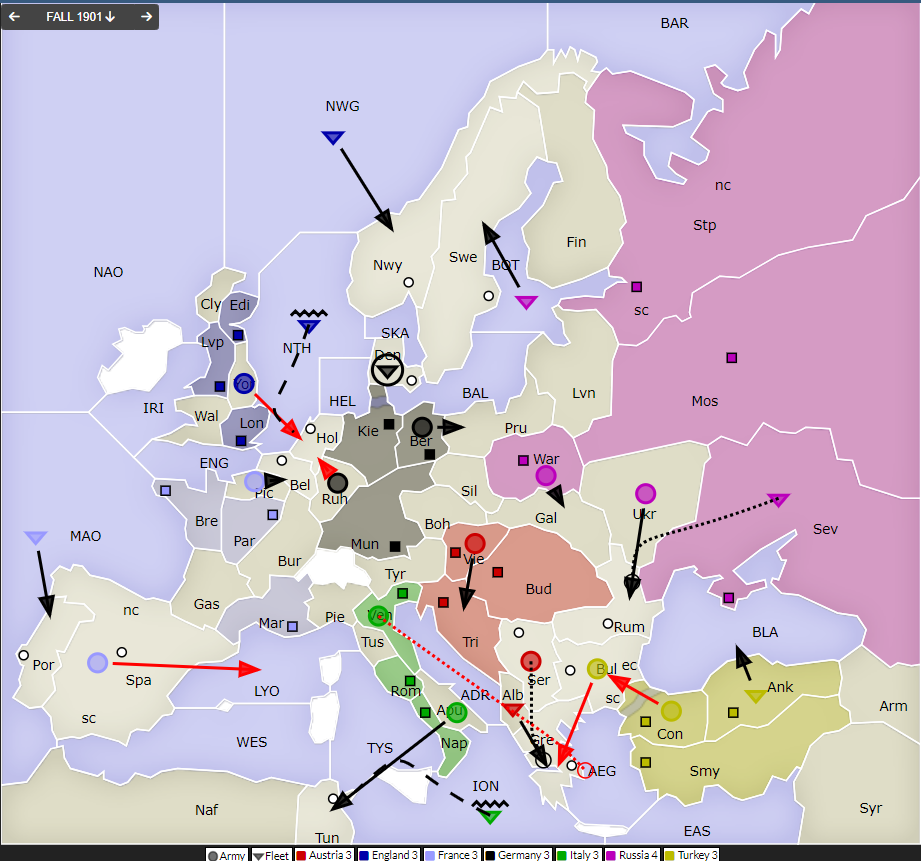Image resolution: width=921 pixels, height=861 pixels.
Task: Select the Turkish army in Bul
Action: click(597, 669)
